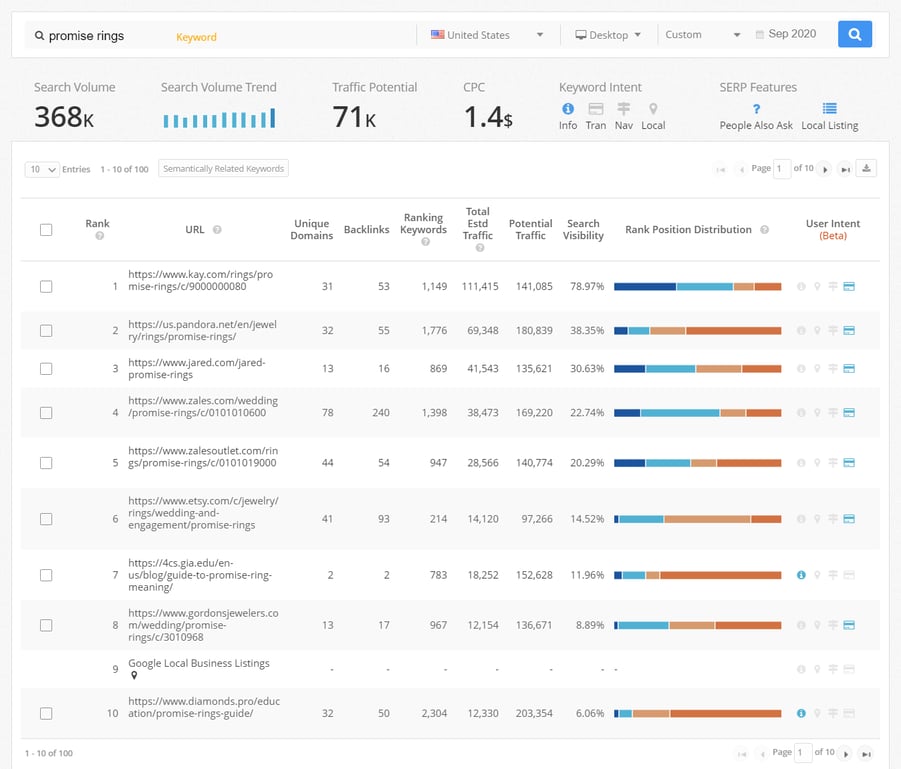Check the zales.com row checkbox
901x769 pixels.
[46, 413]
